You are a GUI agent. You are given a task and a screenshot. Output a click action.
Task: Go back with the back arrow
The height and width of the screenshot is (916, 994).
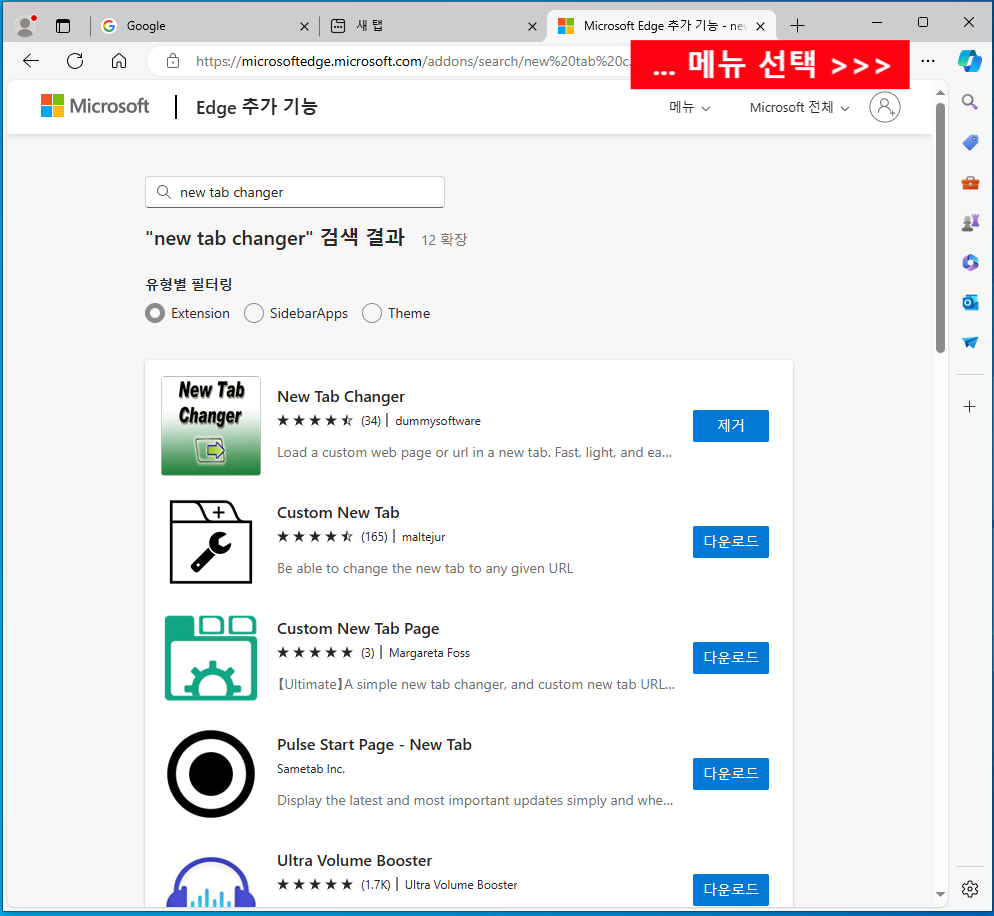[30, 61]
